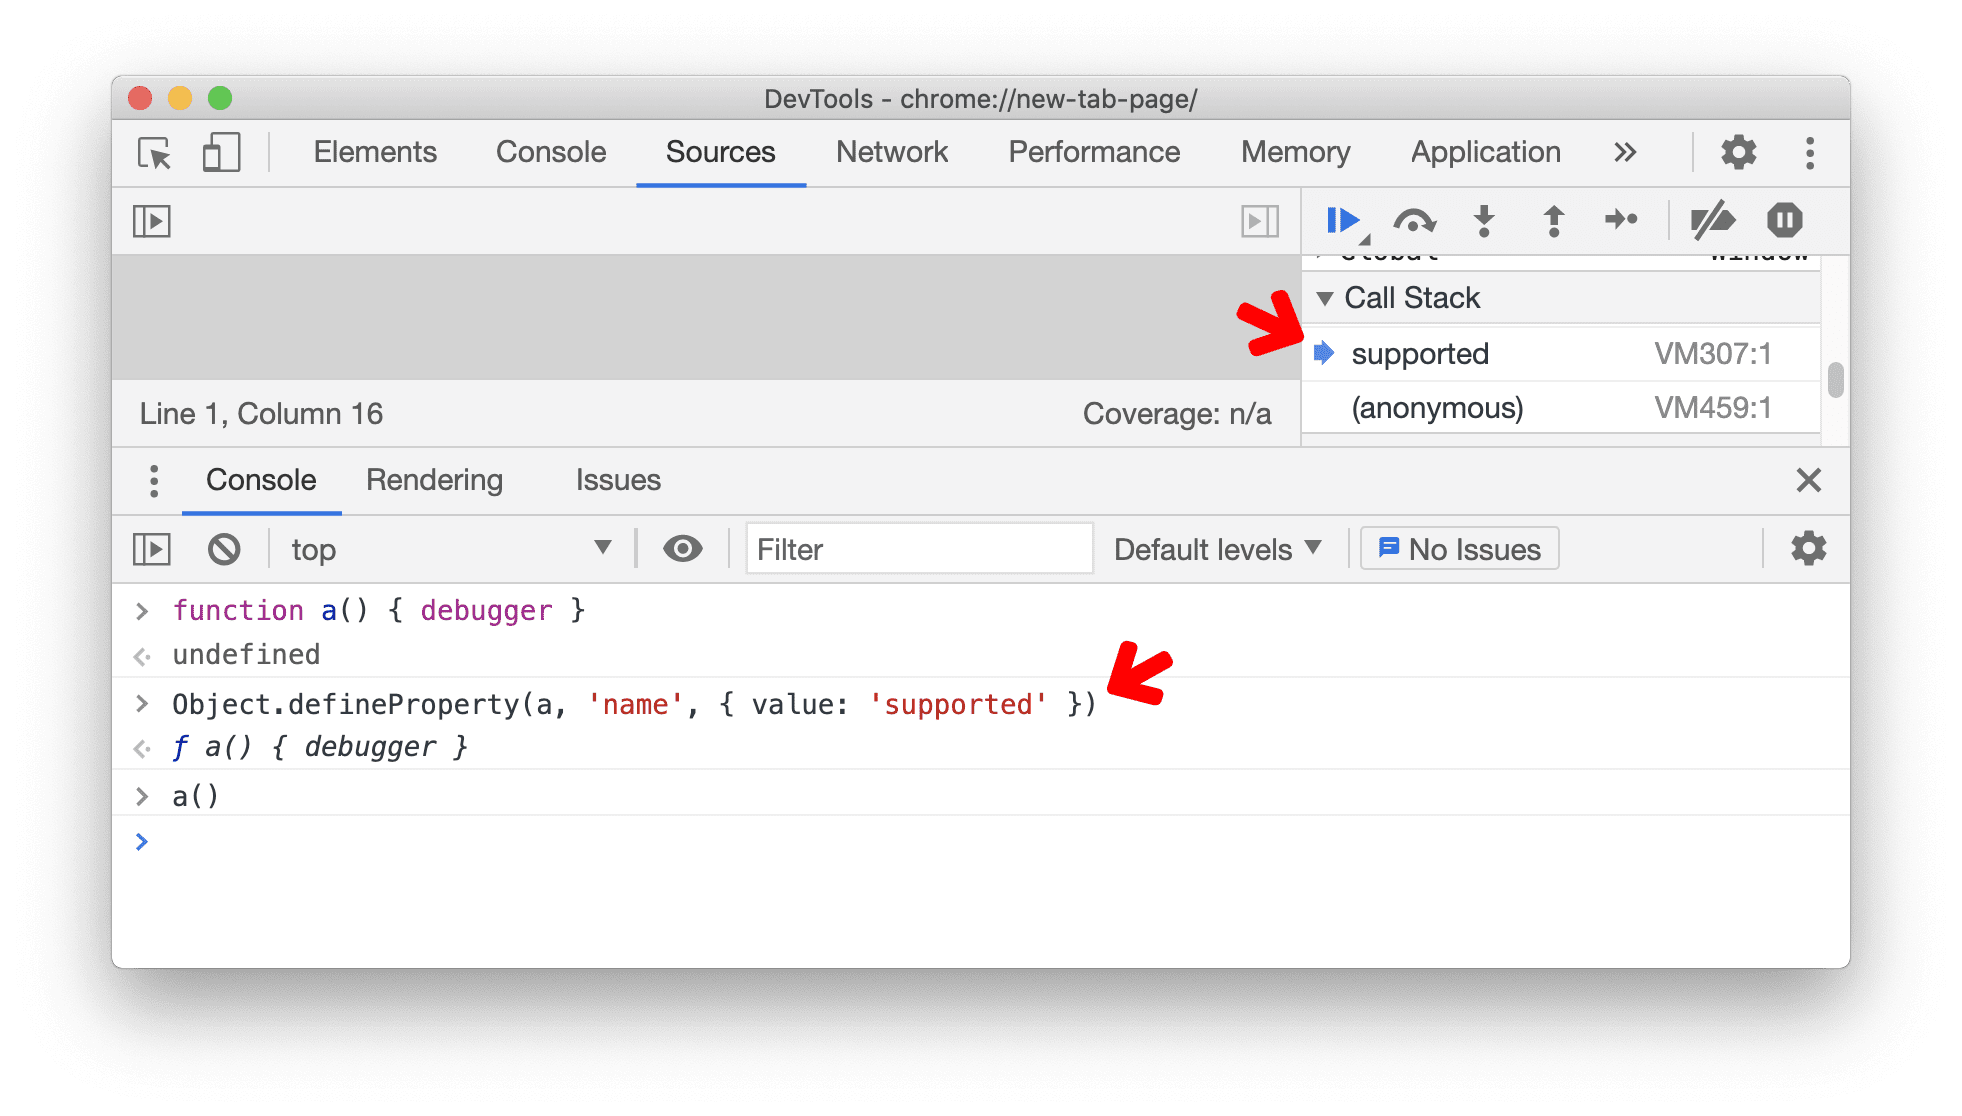
Task: Click the Resume script execution button
Action: [1342, 220]
